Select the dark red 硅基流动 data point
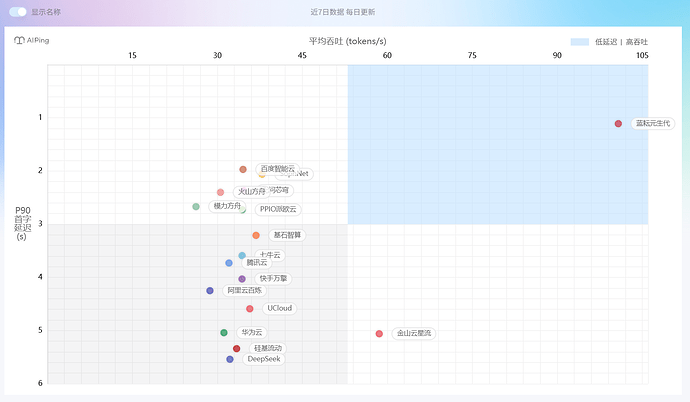 pos(236,349)
